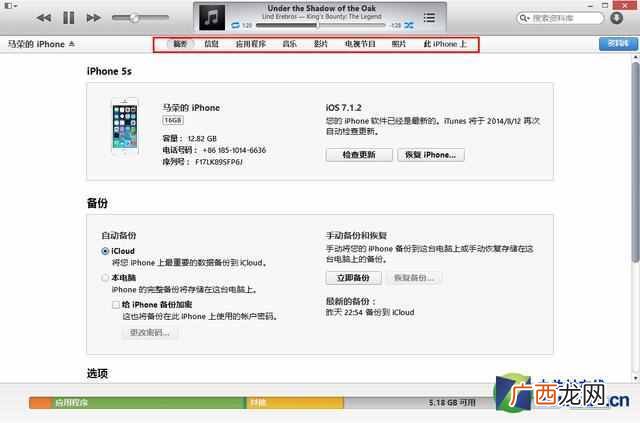Enable 给 iPhone 备份加密 checkbox

[x=116, y=305]
